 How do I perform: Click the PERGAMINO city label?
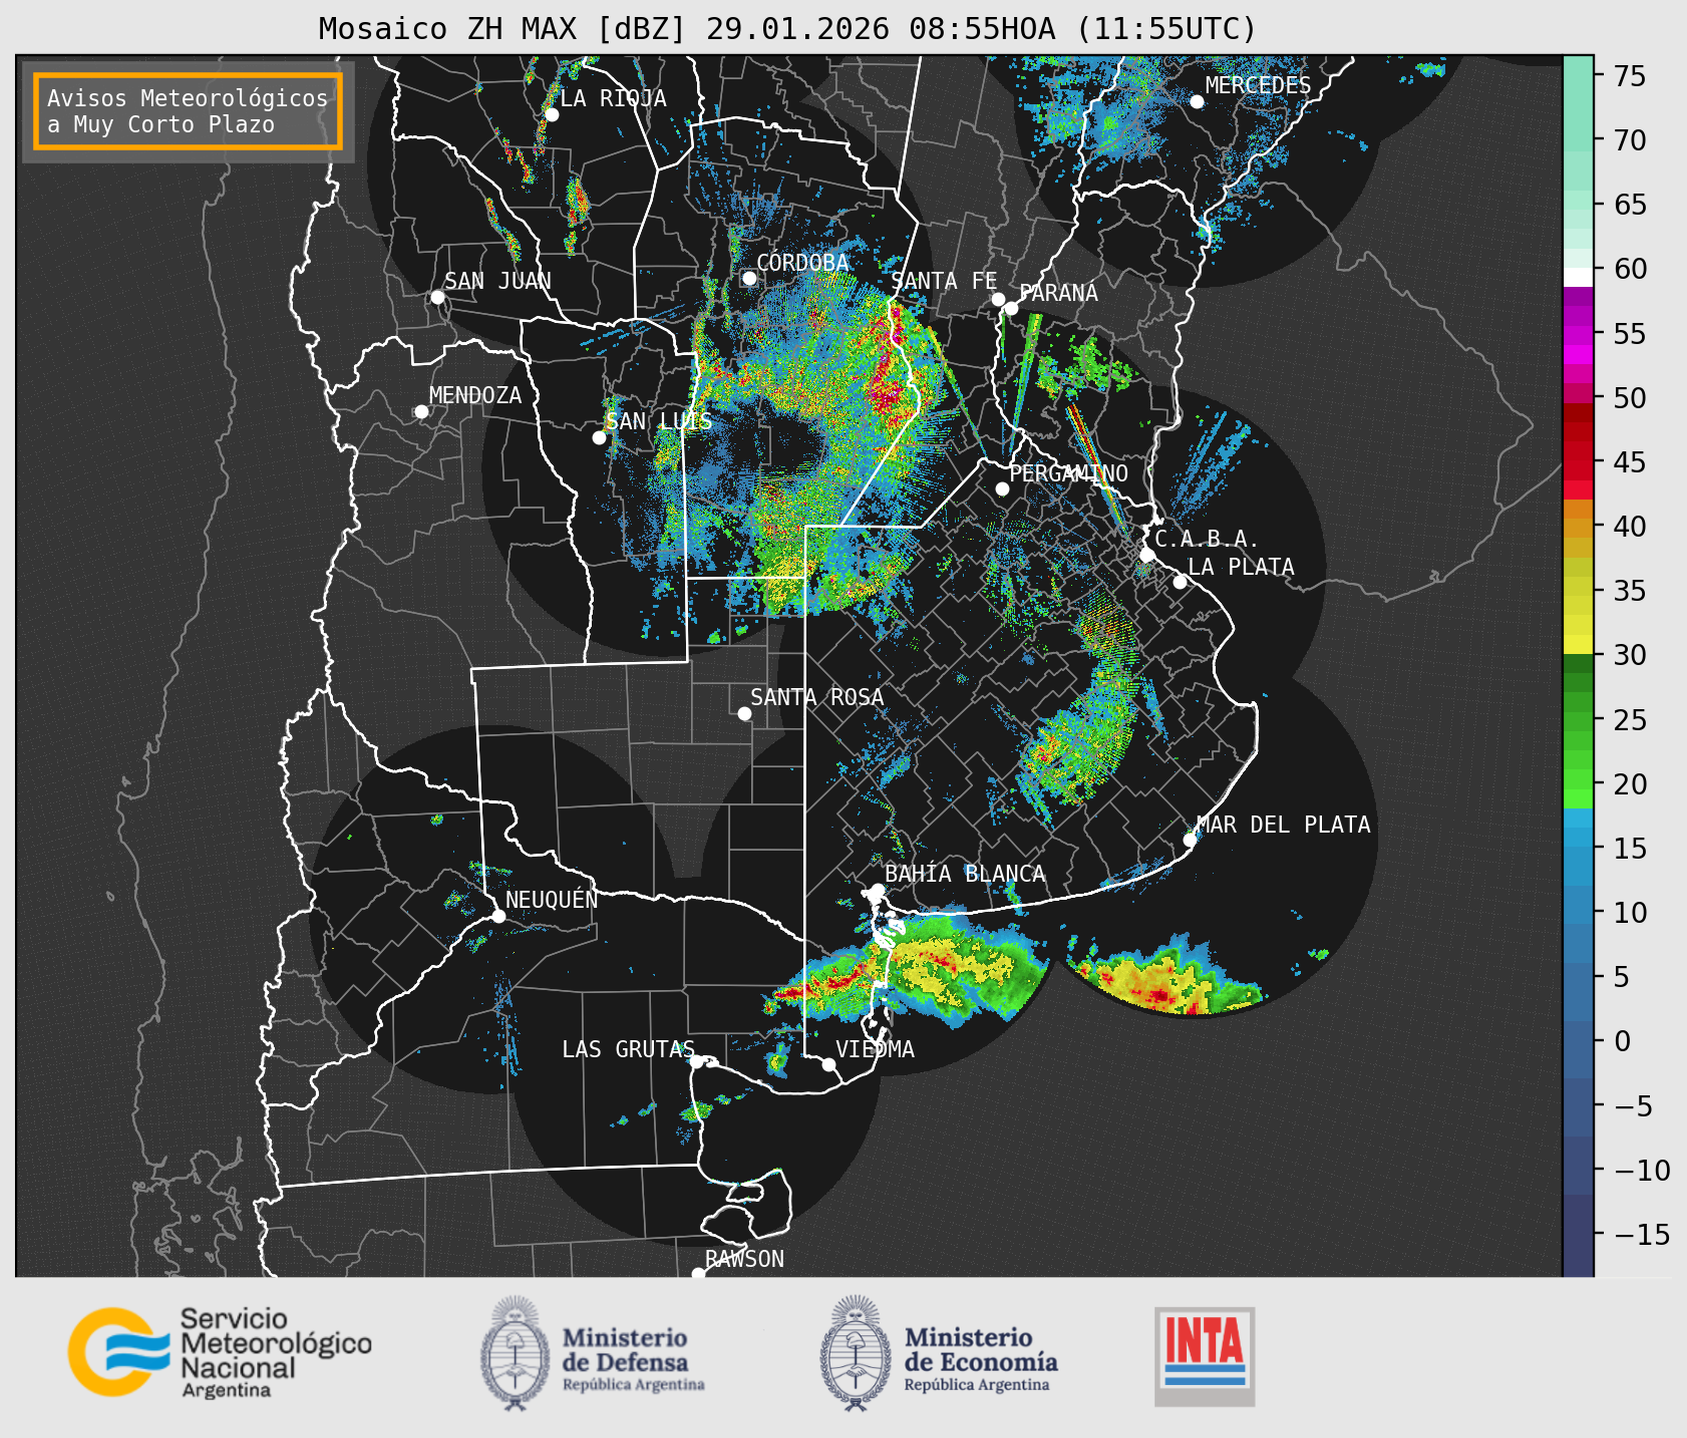click(x=1068, y=473)
